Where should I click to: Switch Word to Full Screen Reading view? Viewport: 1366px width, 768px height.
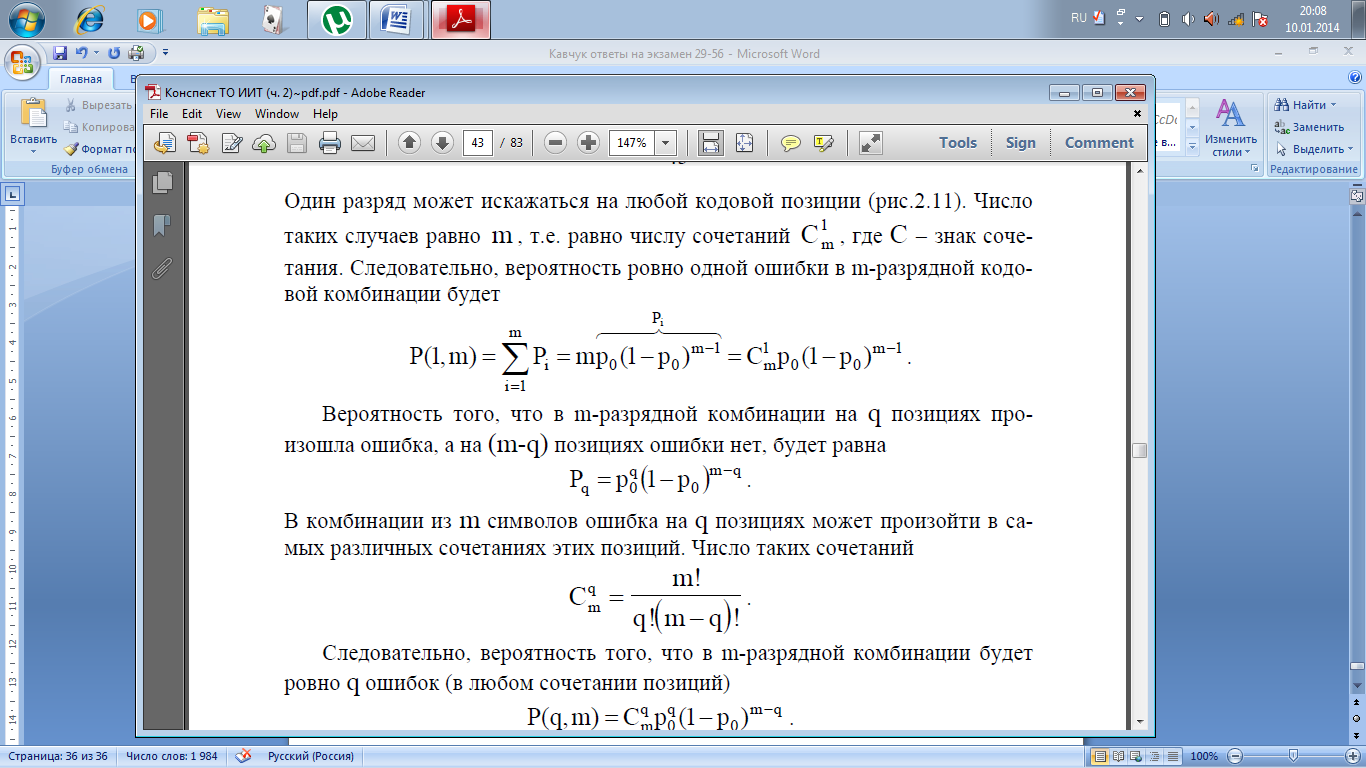[x=1119, y=757]
